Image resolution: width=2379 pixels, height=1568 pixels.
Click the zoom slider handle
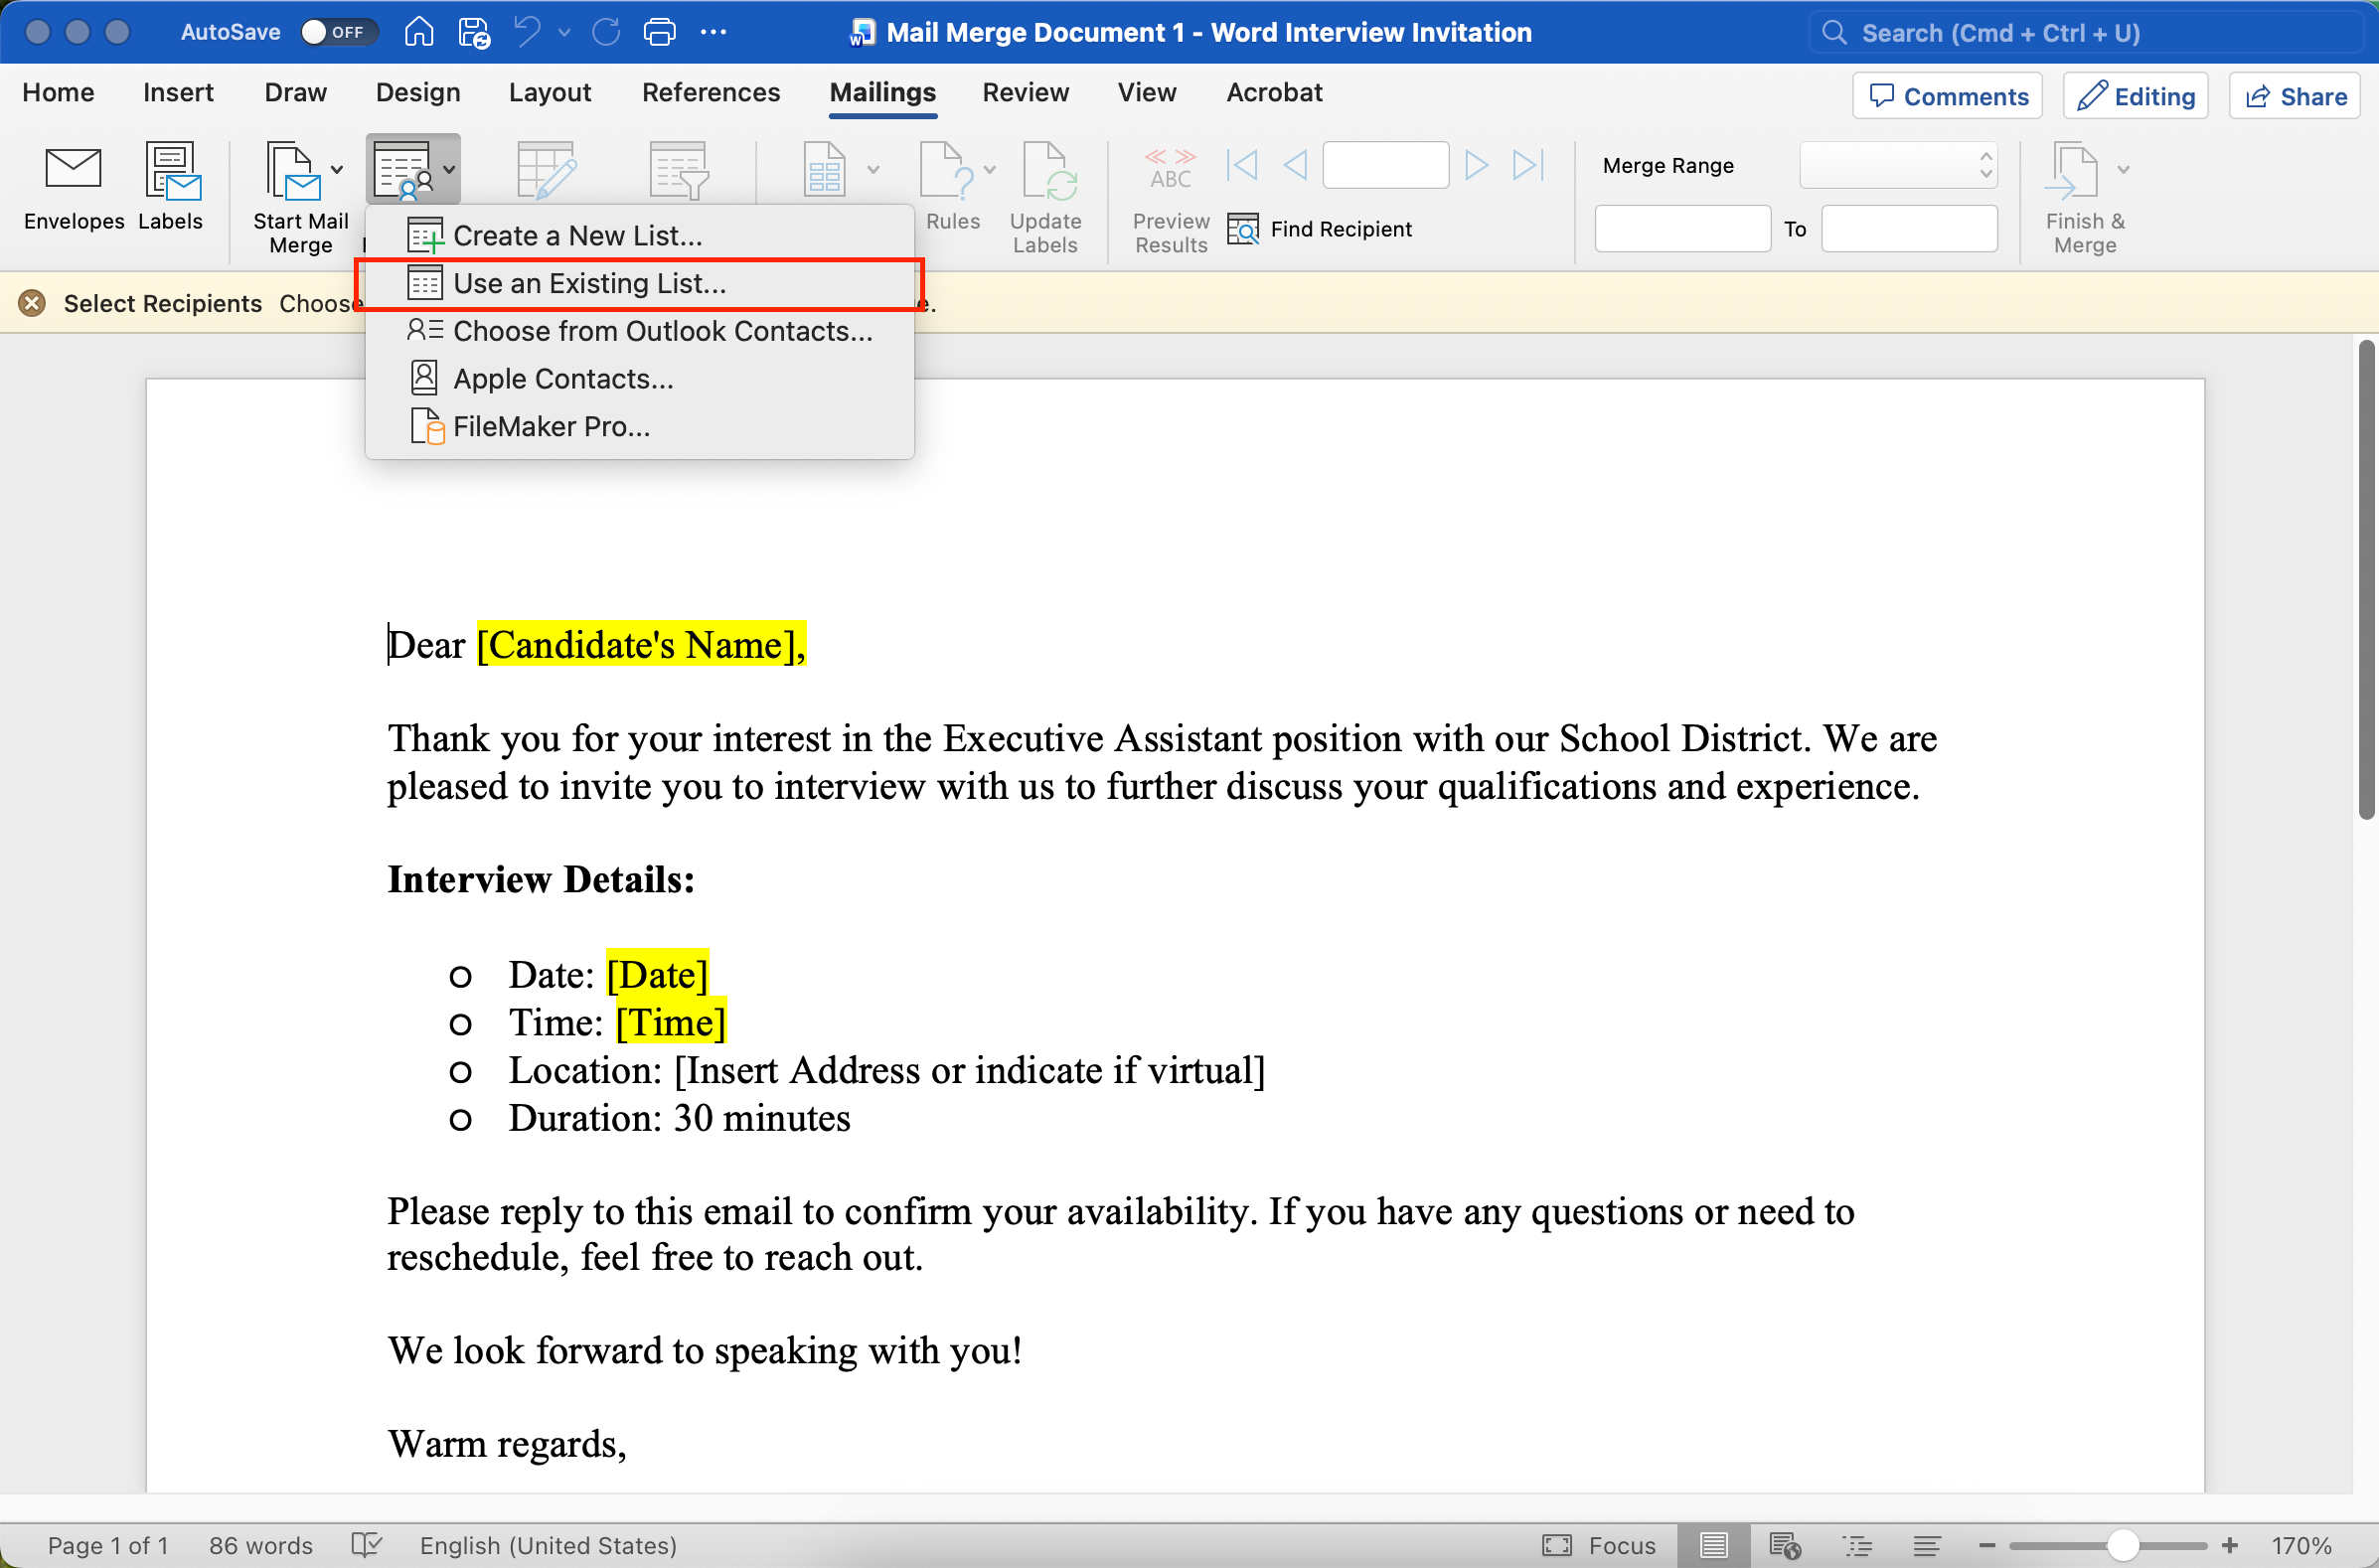pyautogui.click(x=2122, y=1545)
